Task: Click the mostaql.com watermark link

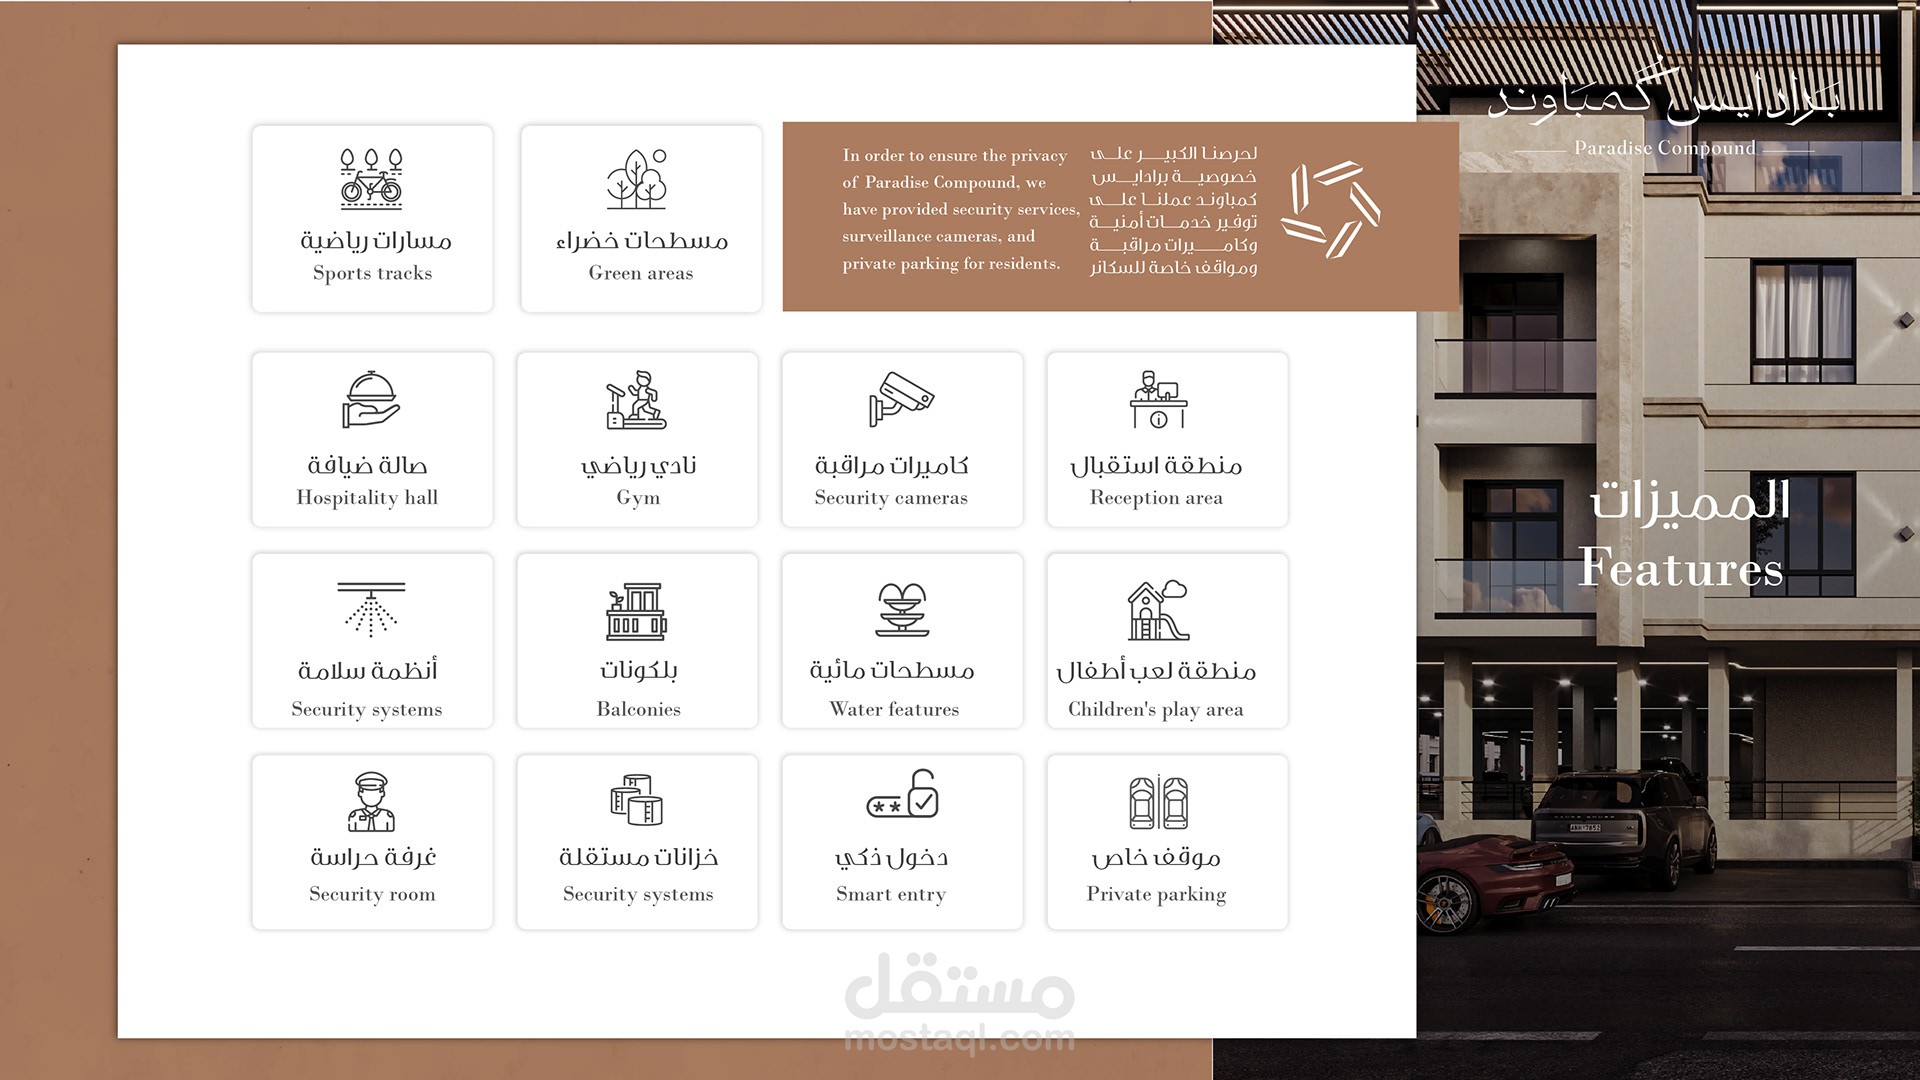Action: tap(959, 1040)
